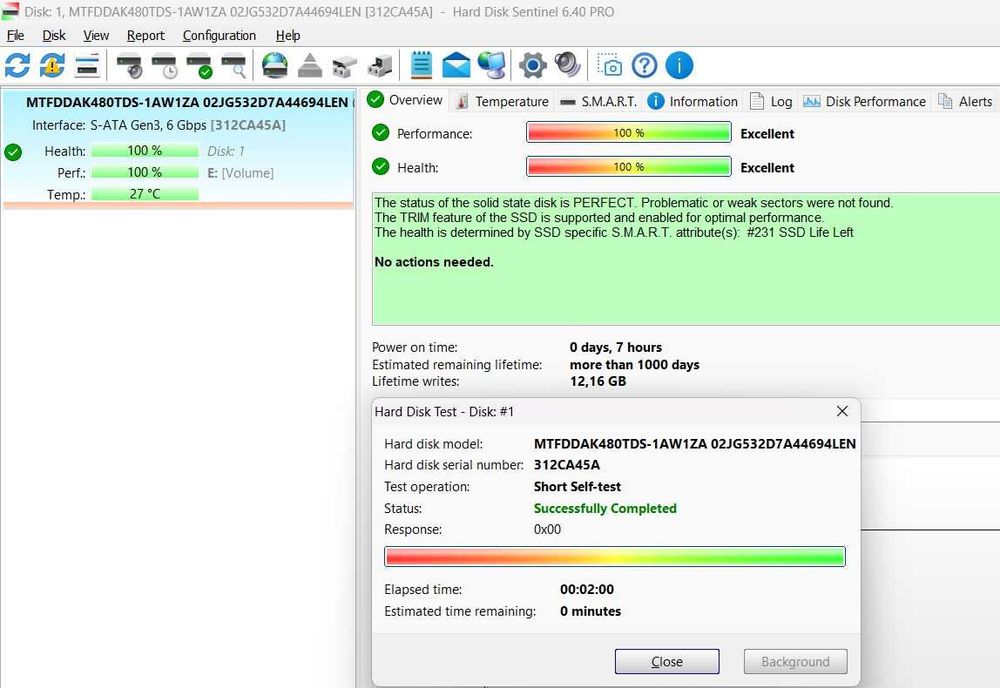The width and height of the screenshot is (1000, 688).
Task: Click the disk with speaker test icon
Action: [x=130, y=65]
